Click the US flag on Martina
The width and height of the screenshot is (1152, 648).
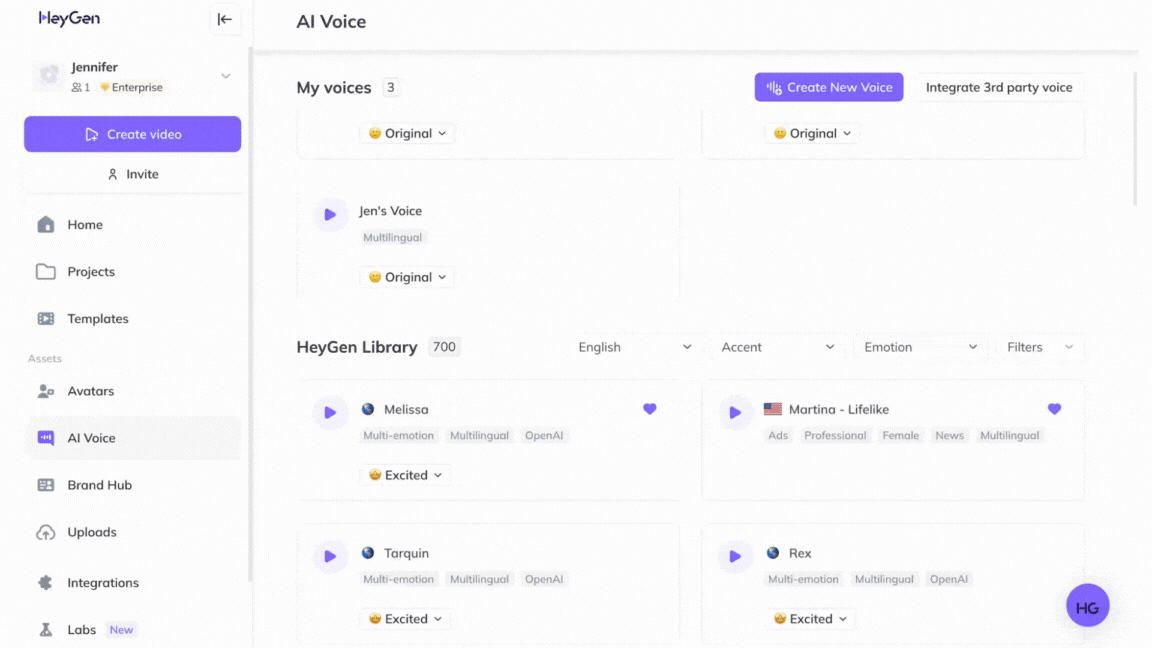(773, 409)
